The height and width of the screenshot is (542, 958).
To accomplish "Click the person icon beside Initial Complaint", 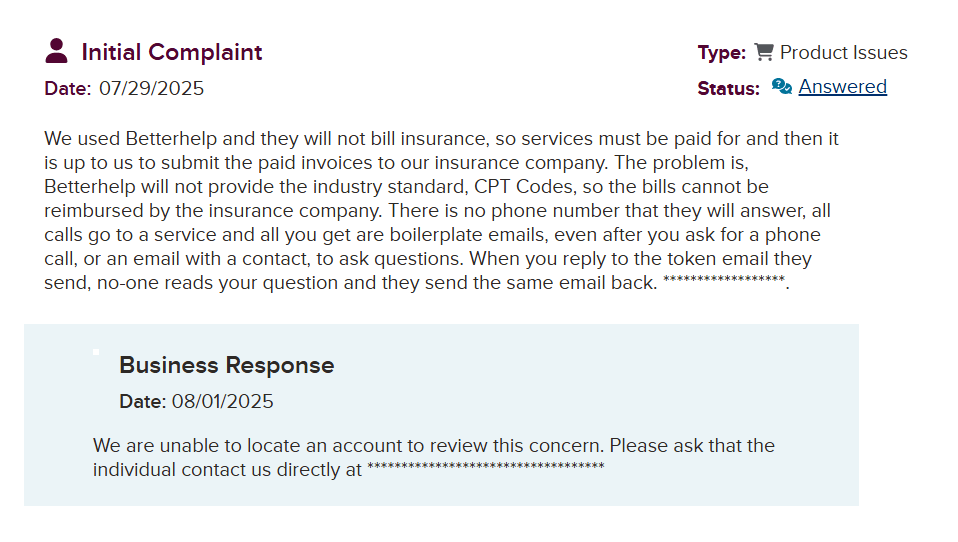I will coord(57,51).
